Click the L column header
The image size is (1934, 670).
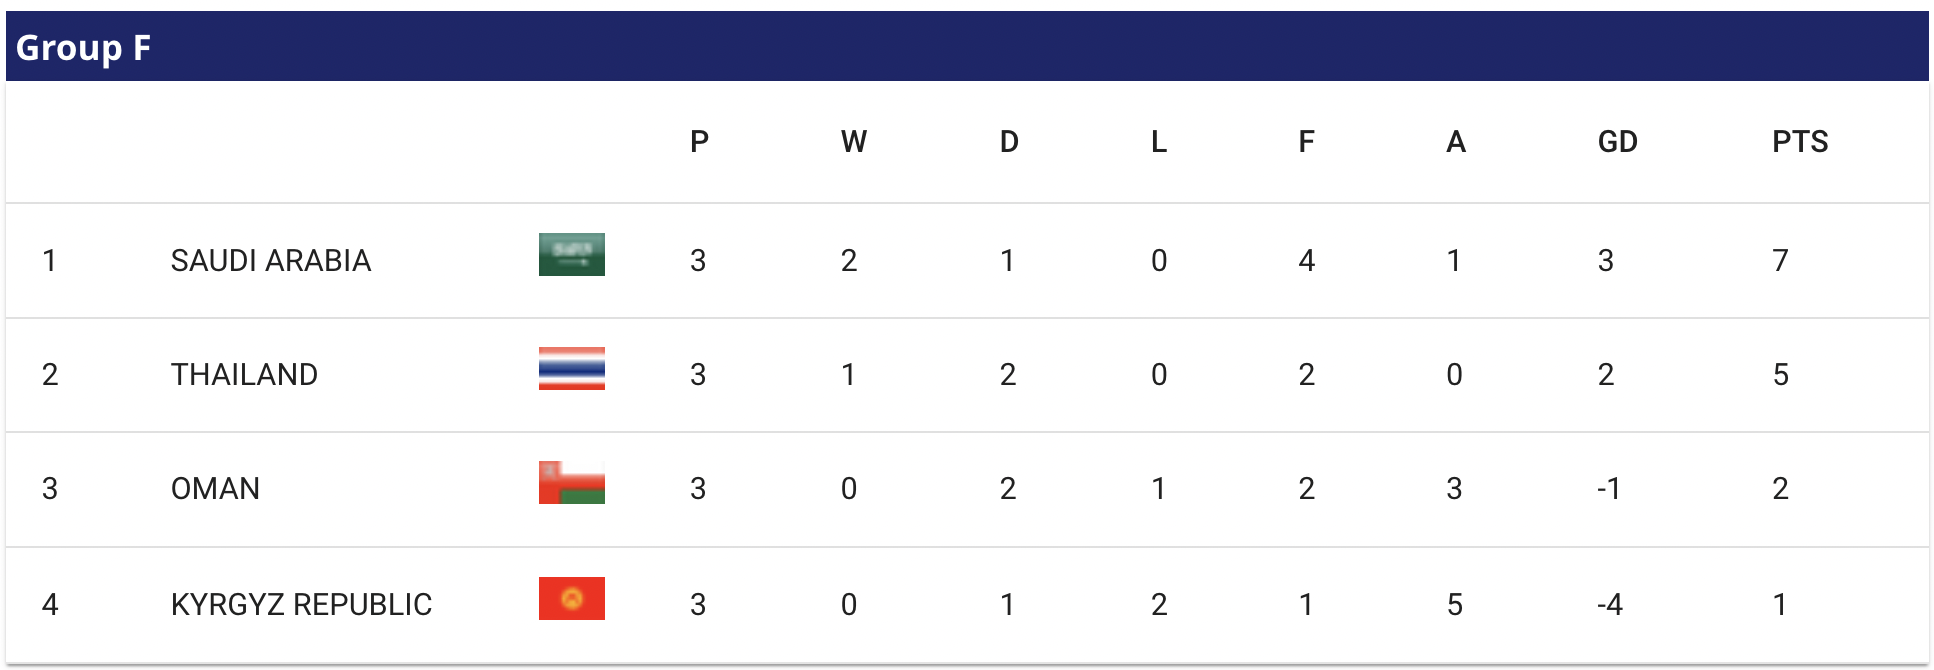(x=1158, y=142)
